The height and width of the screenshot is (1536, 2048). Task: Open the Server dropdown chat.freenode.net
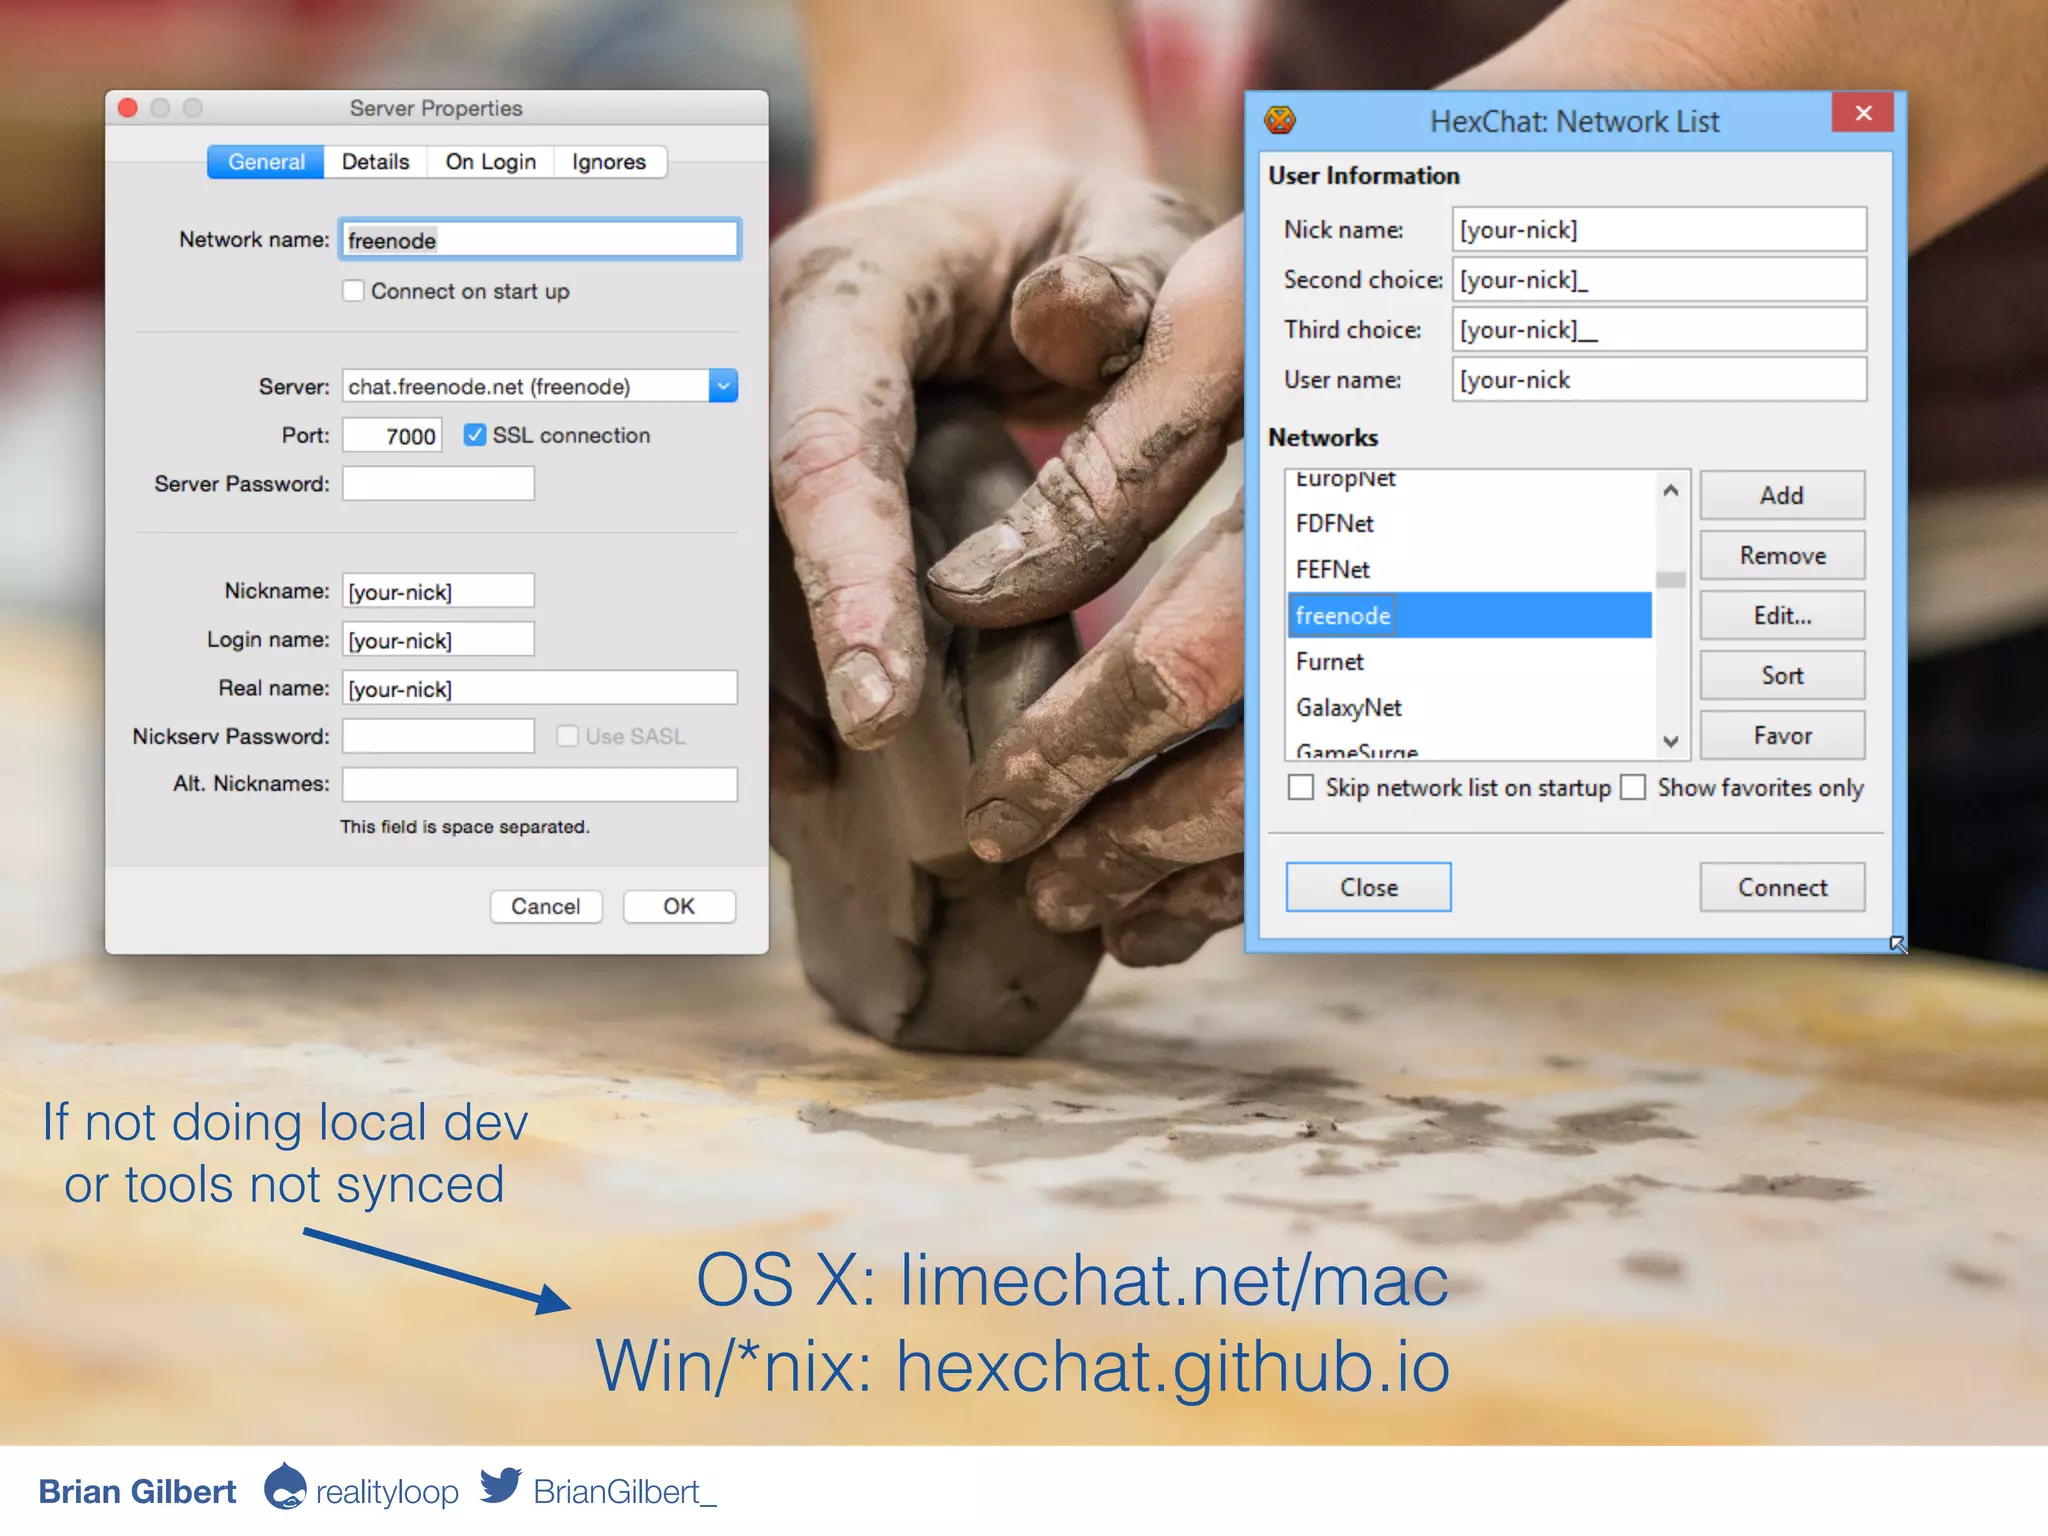(x=723, y=386)
